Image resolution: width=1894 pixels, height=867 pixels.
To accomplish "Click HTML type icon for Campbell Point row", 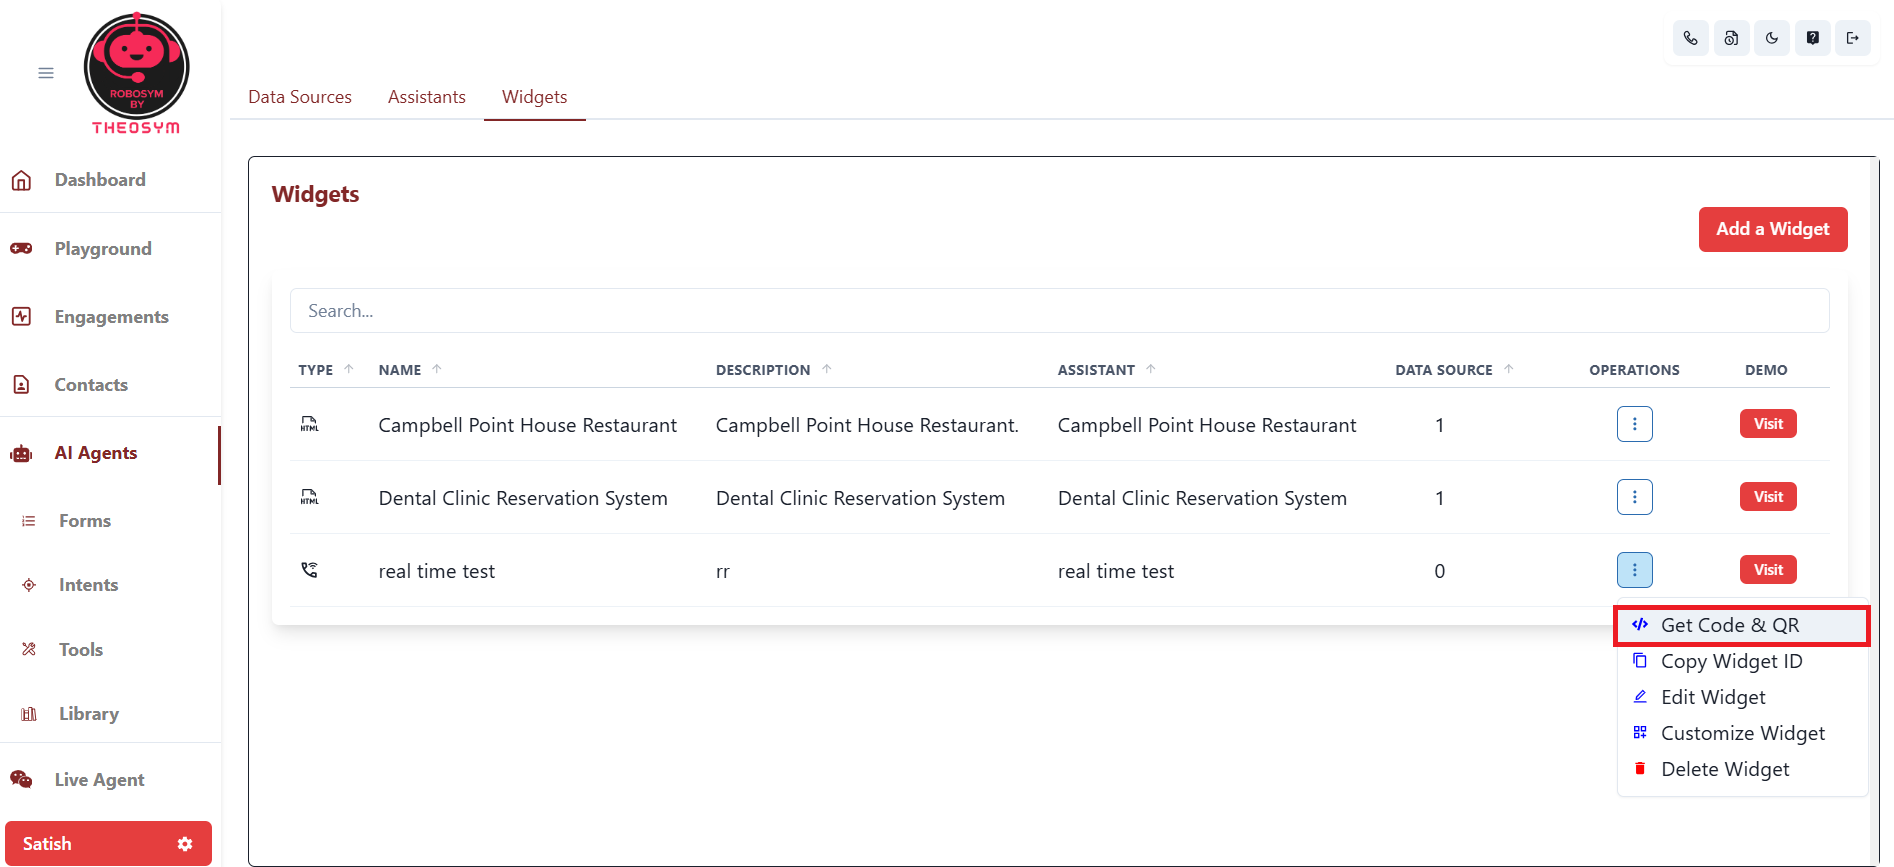I will (x=310, y=424).
